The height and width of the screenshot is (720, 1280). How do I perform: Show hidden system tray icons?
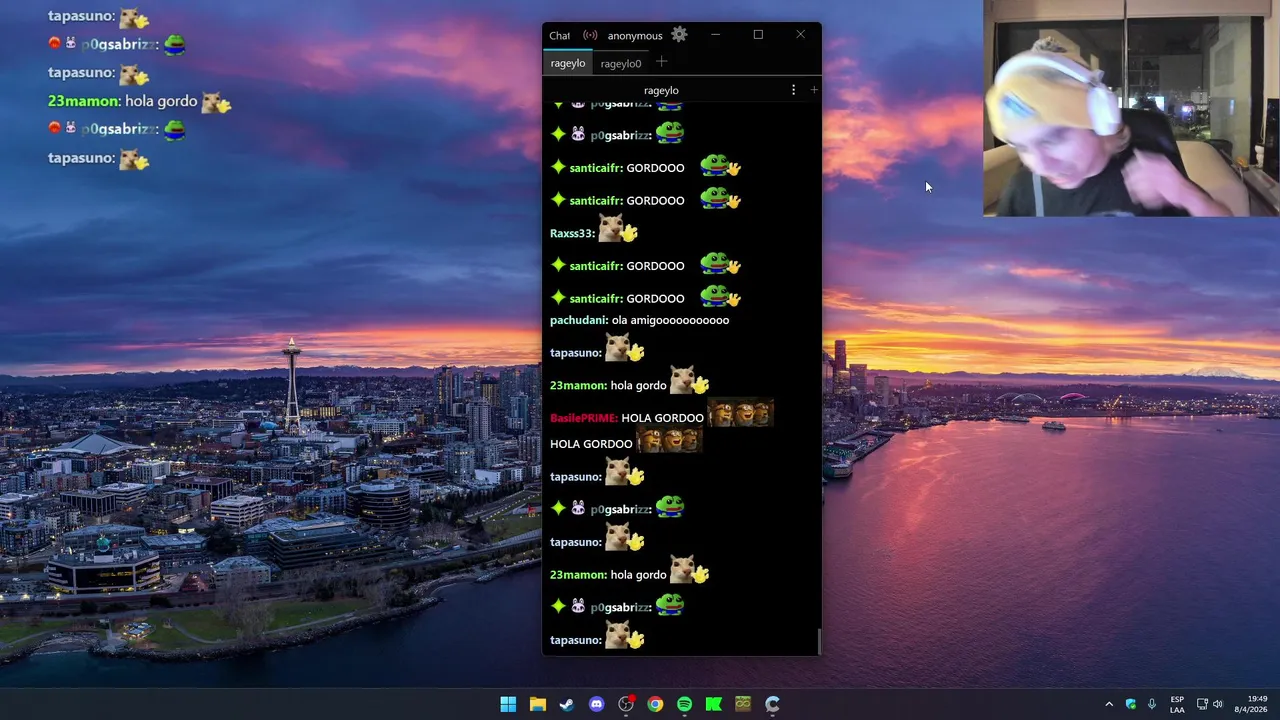coord(1108,704)
